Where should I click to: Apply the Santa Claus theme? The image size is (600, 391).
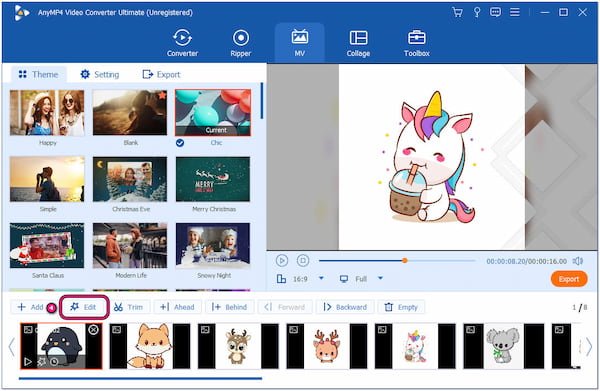click(47, 245)
